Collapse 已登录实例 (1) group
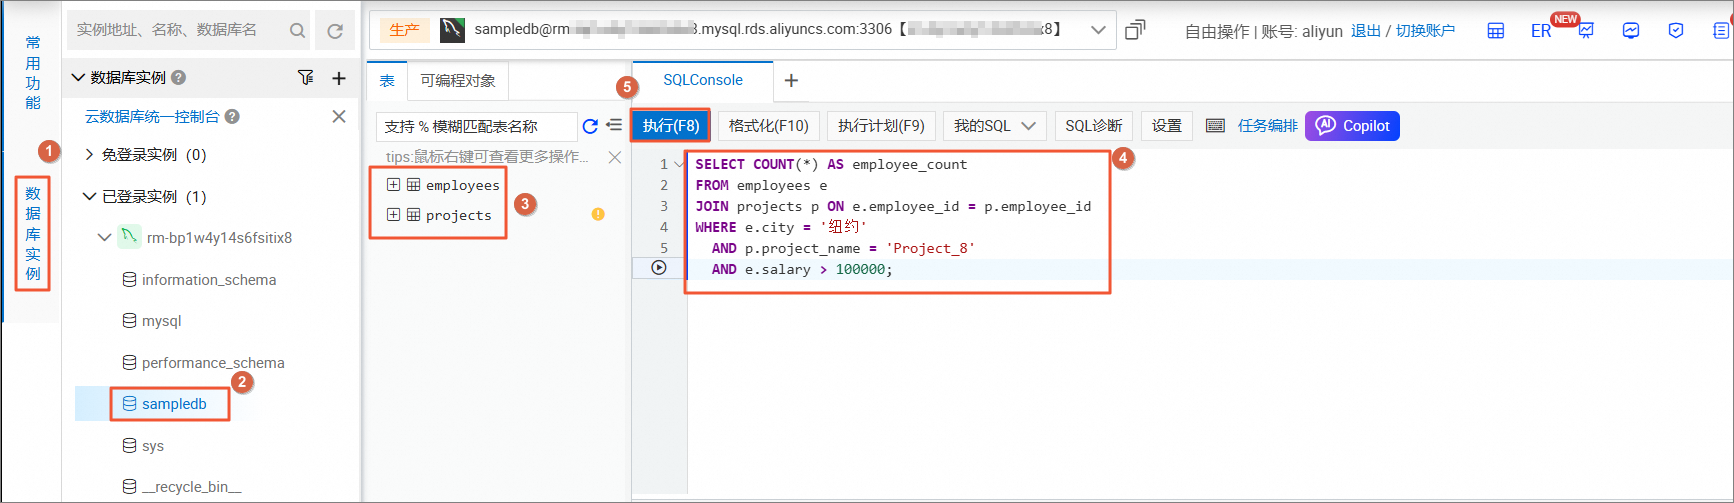1734x503 pixels. point(89,196)
